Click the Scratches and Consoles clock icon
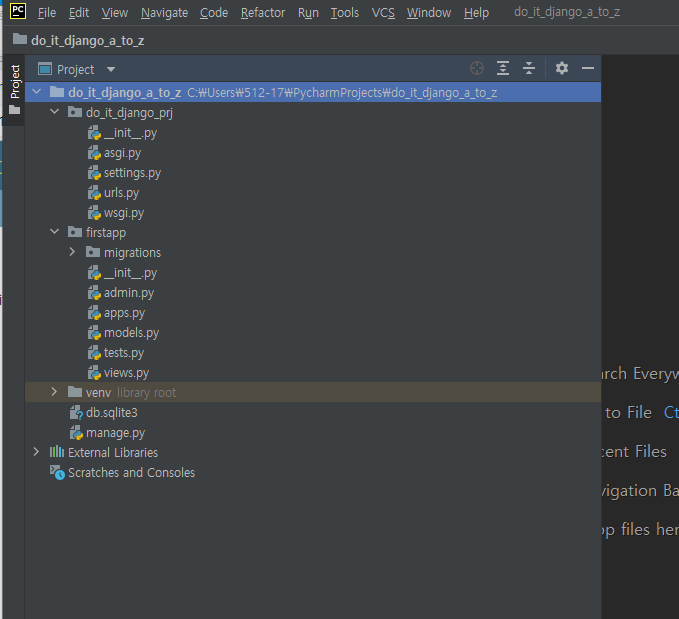This screenshot has height=619, width=679. tap(57, 472)
